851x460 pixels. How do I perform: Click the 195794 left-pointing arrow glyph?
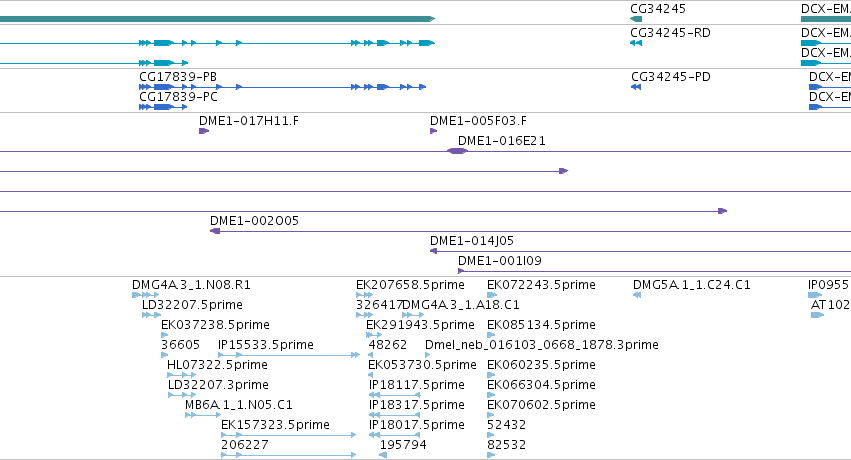click(383, 455)
